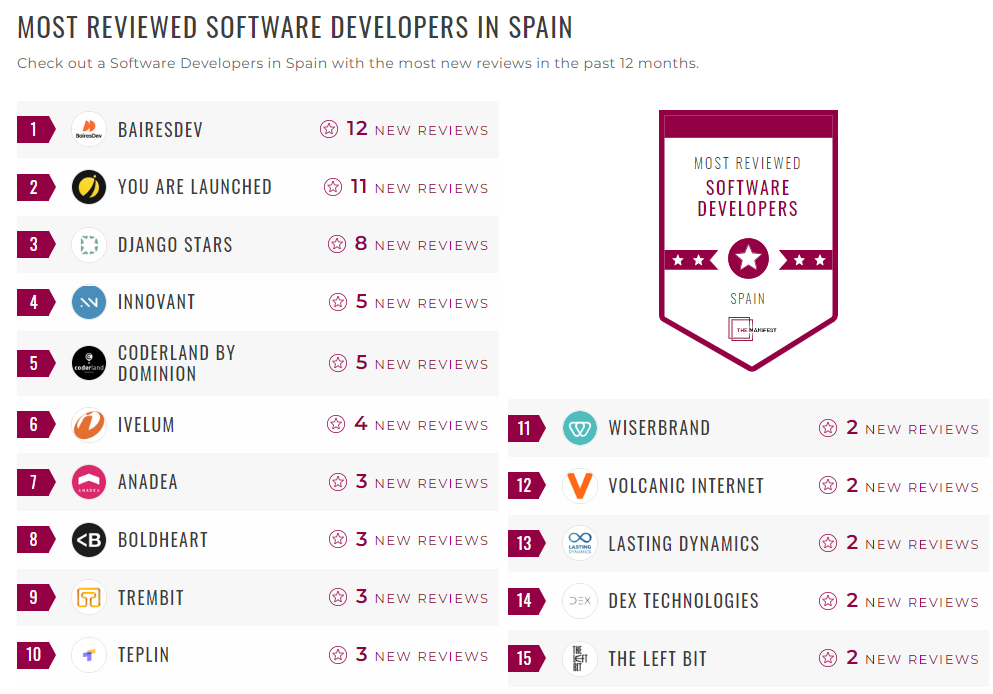Click the Lasting Dynamics logo
The height and width of the screenshot is (694, 993).
(x=579, y=543)
